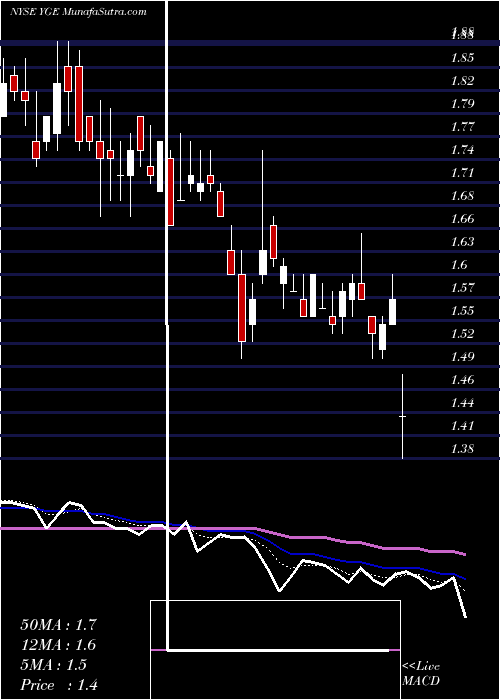Click the 1.77 price axis label
Screen dimensions: 500x700
(x=462, y=127)
